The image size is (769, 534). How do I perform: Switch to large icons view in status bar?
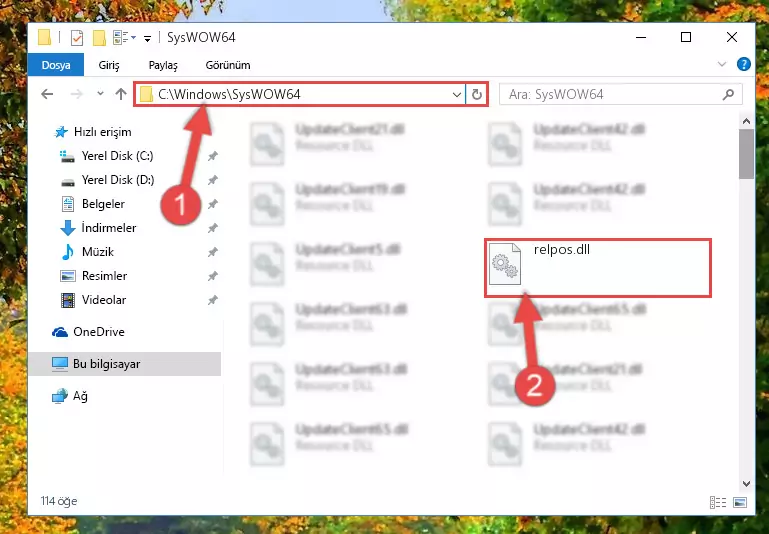(x=740, y=502)
